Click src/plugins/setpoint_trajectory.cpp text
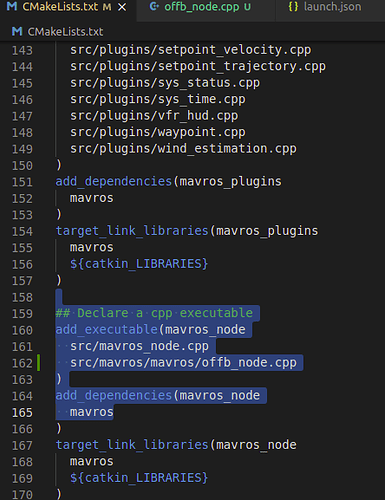385x500 pixels. (x=198, y=66)
